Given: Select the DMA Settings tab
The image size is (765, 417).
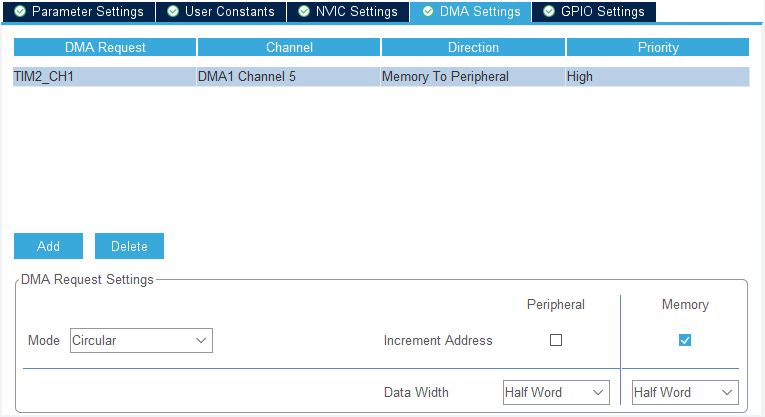Looking at the screenshot, I should click(x=471, y=12).
